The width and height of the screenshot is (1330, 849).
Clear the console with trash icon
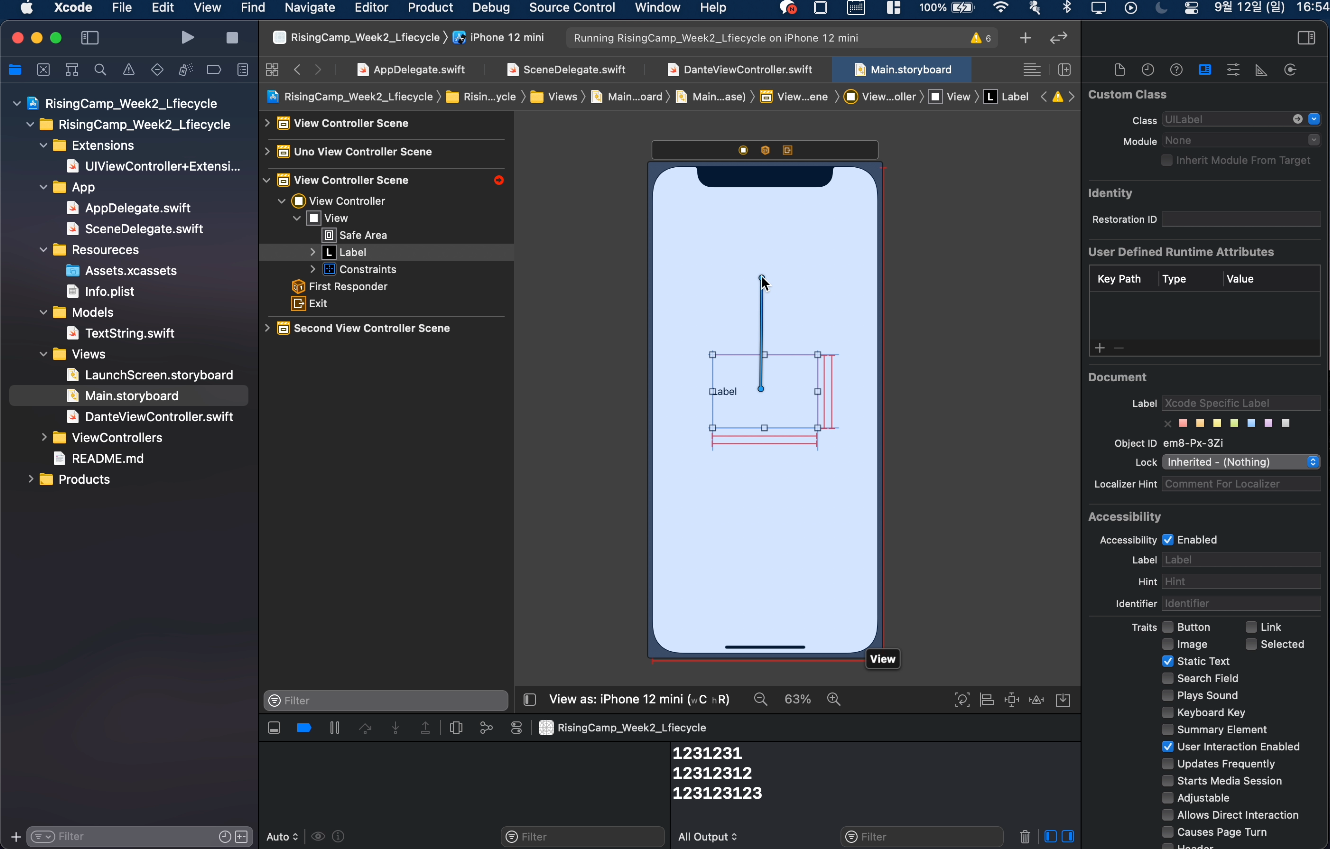click(x=1024, y=837)
